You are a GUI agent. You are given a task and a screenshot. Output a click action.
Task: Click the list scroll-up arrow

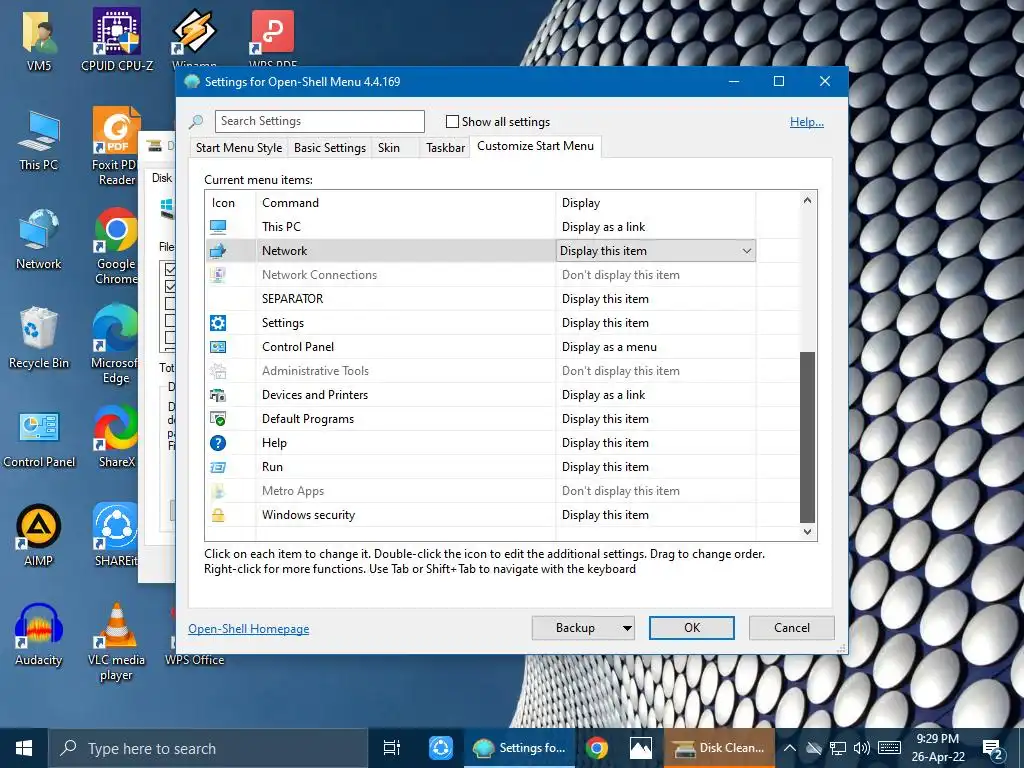(x=807, y=200)
